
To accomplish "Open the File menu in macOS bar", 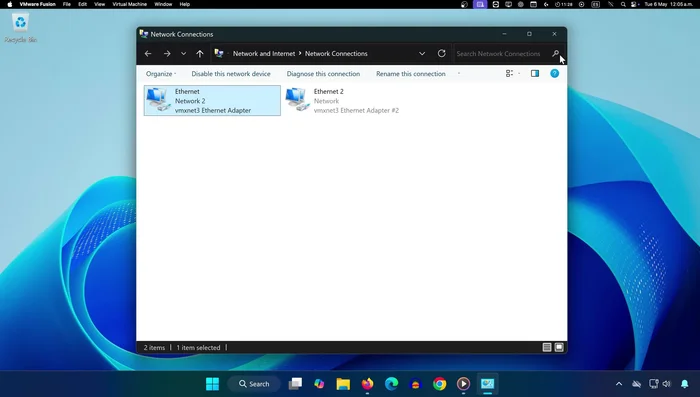I will click(67, 4).
